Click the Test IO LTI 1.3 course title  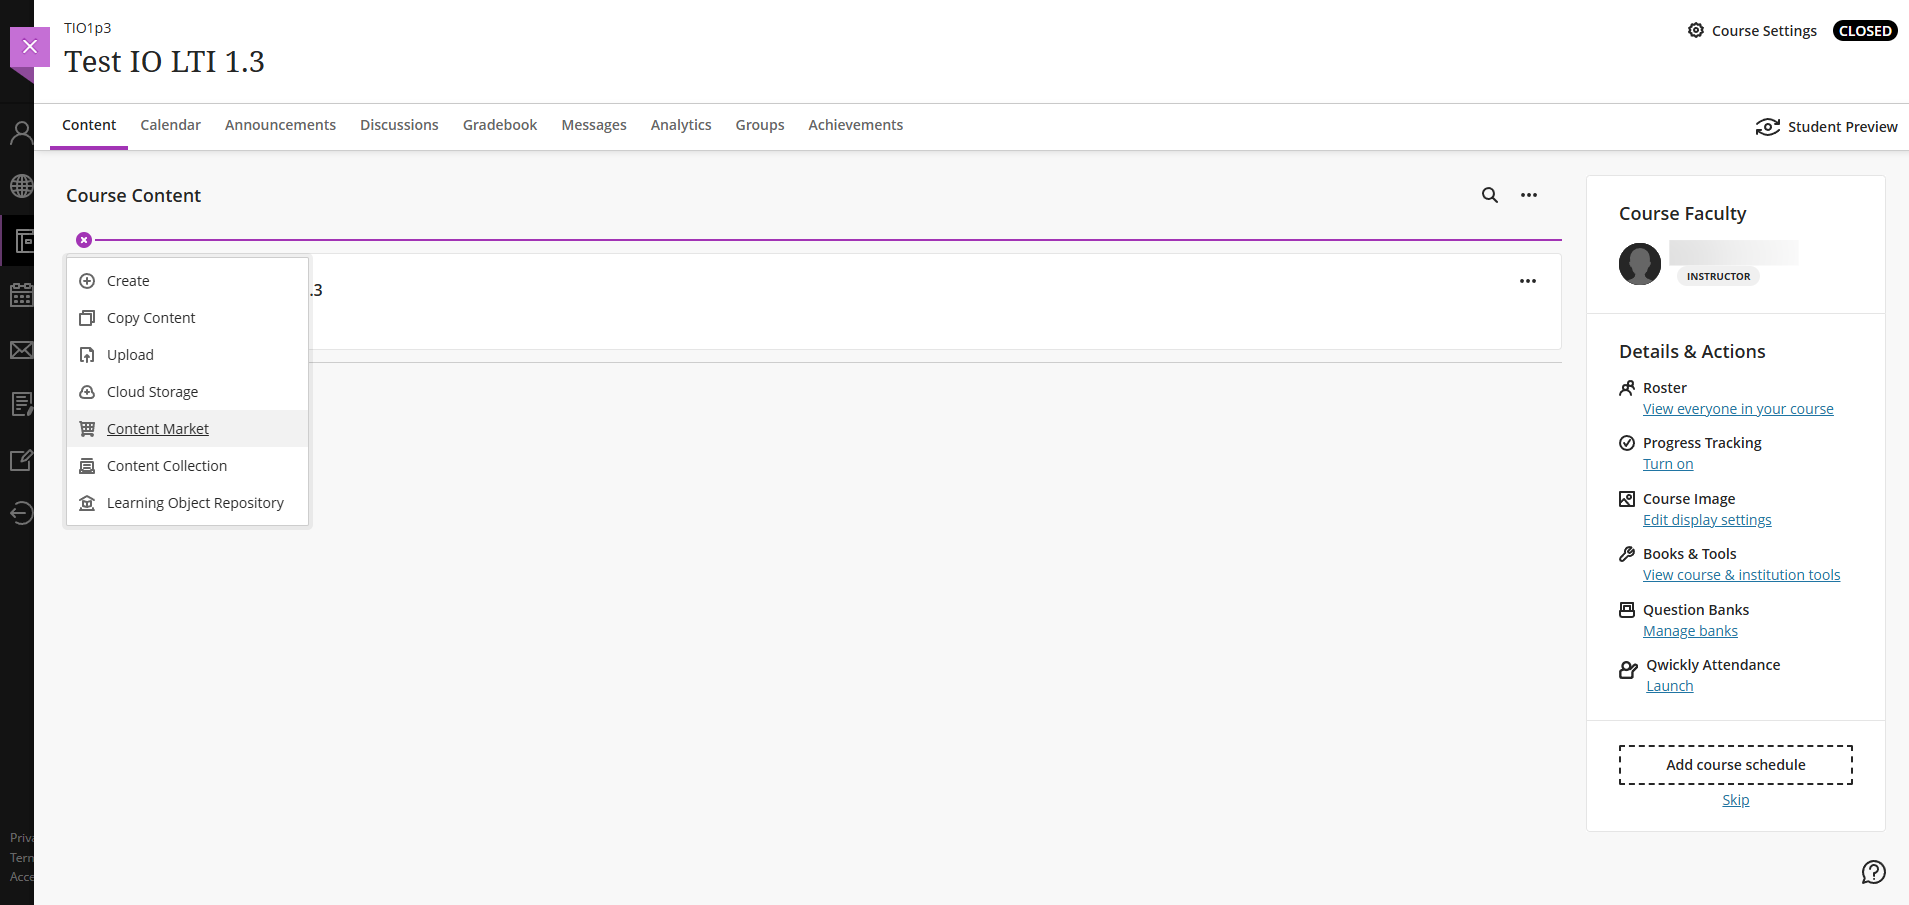(x=164, y=62)
